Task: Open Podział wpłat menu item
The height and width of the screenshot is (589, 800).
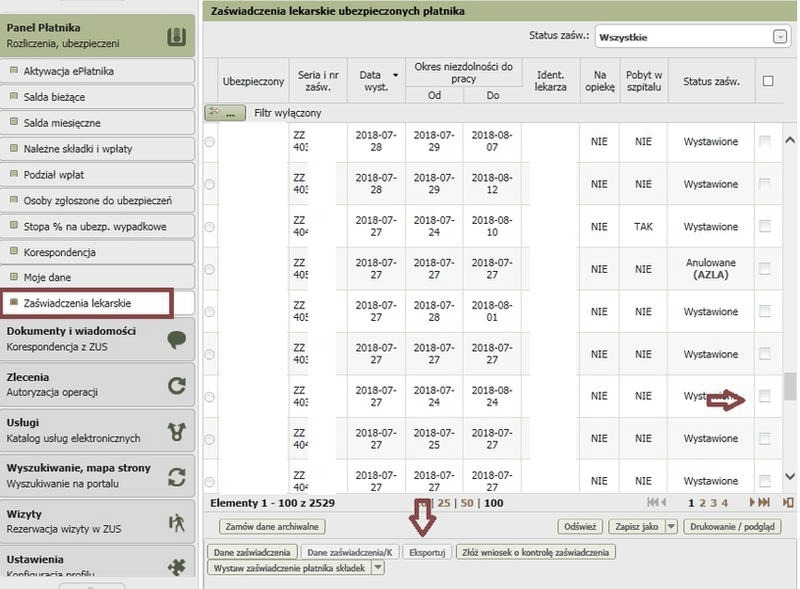Action: tap(97, 175)
